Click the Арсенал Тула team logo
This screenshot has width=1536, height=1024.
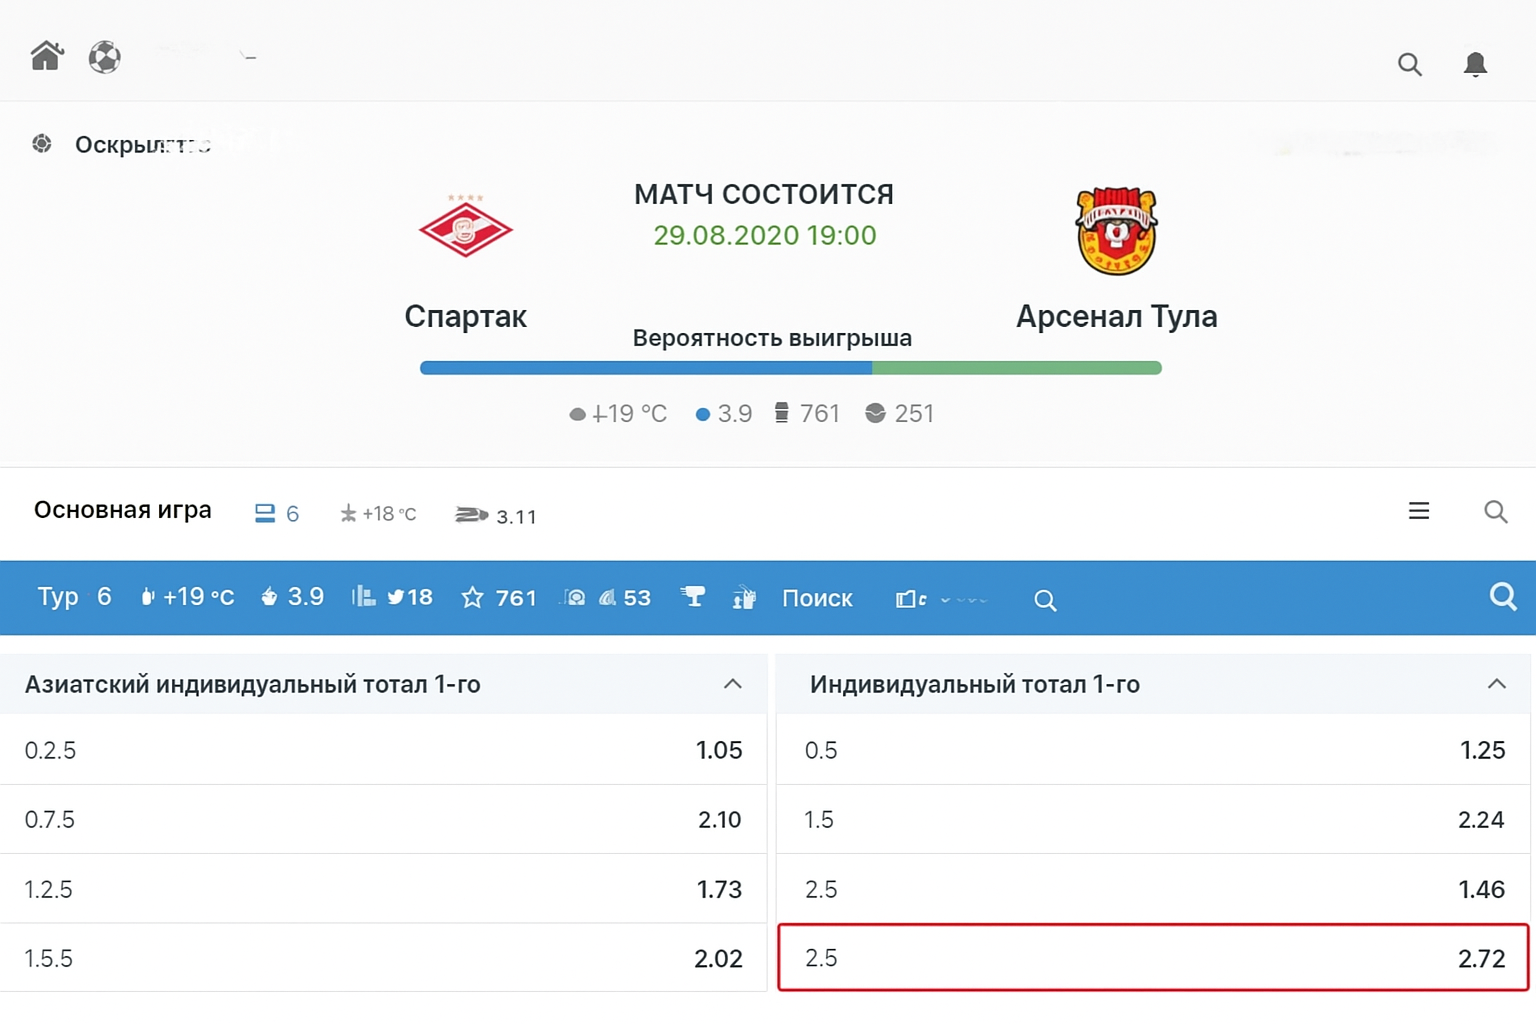[1116, 229]
